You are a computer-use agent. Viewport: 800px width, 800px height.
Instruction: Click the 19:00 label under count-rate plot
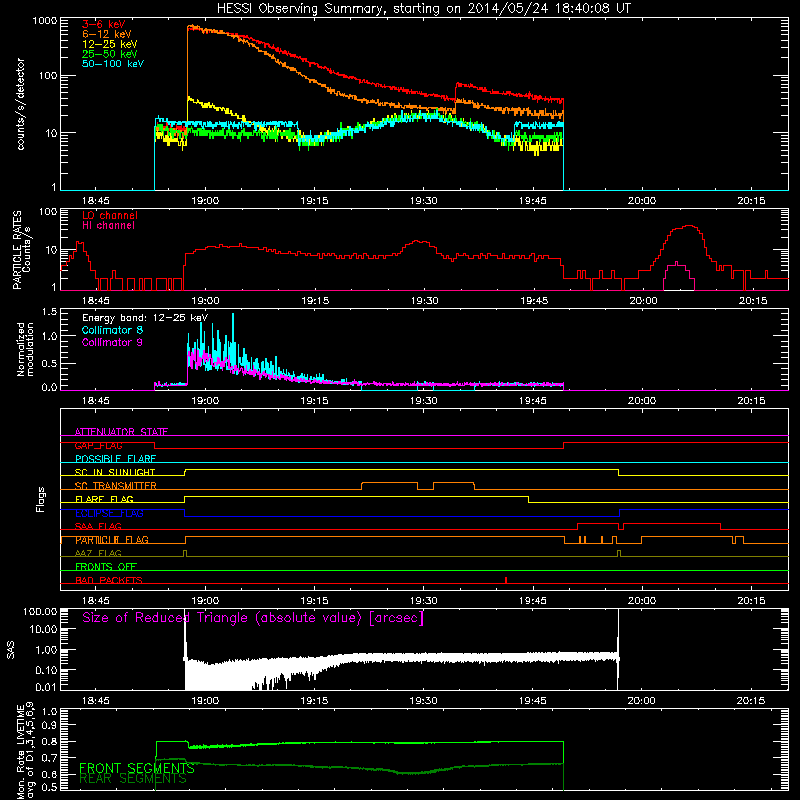[x=205, y=201]
